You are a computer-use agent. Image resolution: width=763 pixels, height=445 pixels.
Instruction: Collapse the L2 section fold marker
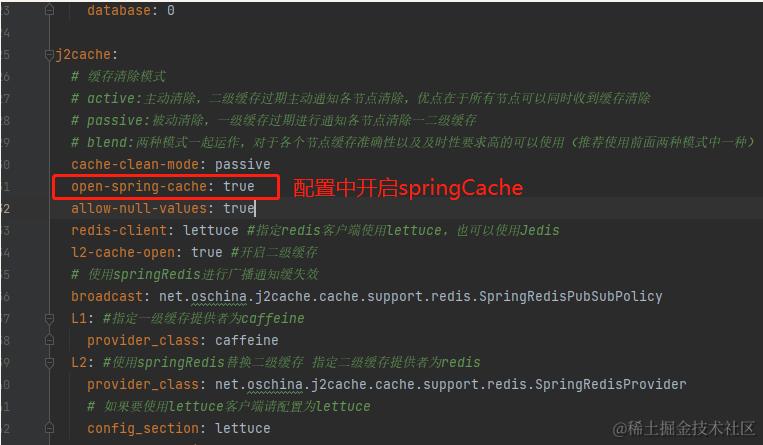[x=49, y=363]
